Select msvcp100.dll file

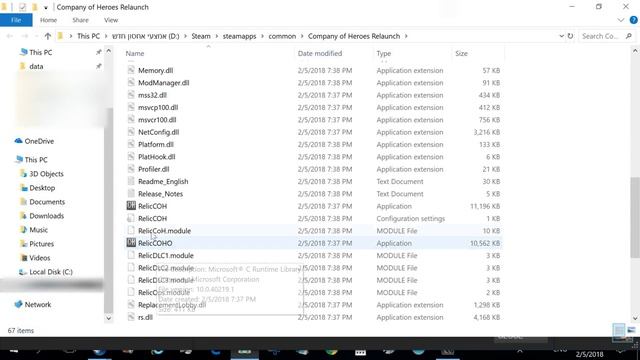(x=158, y=108)
